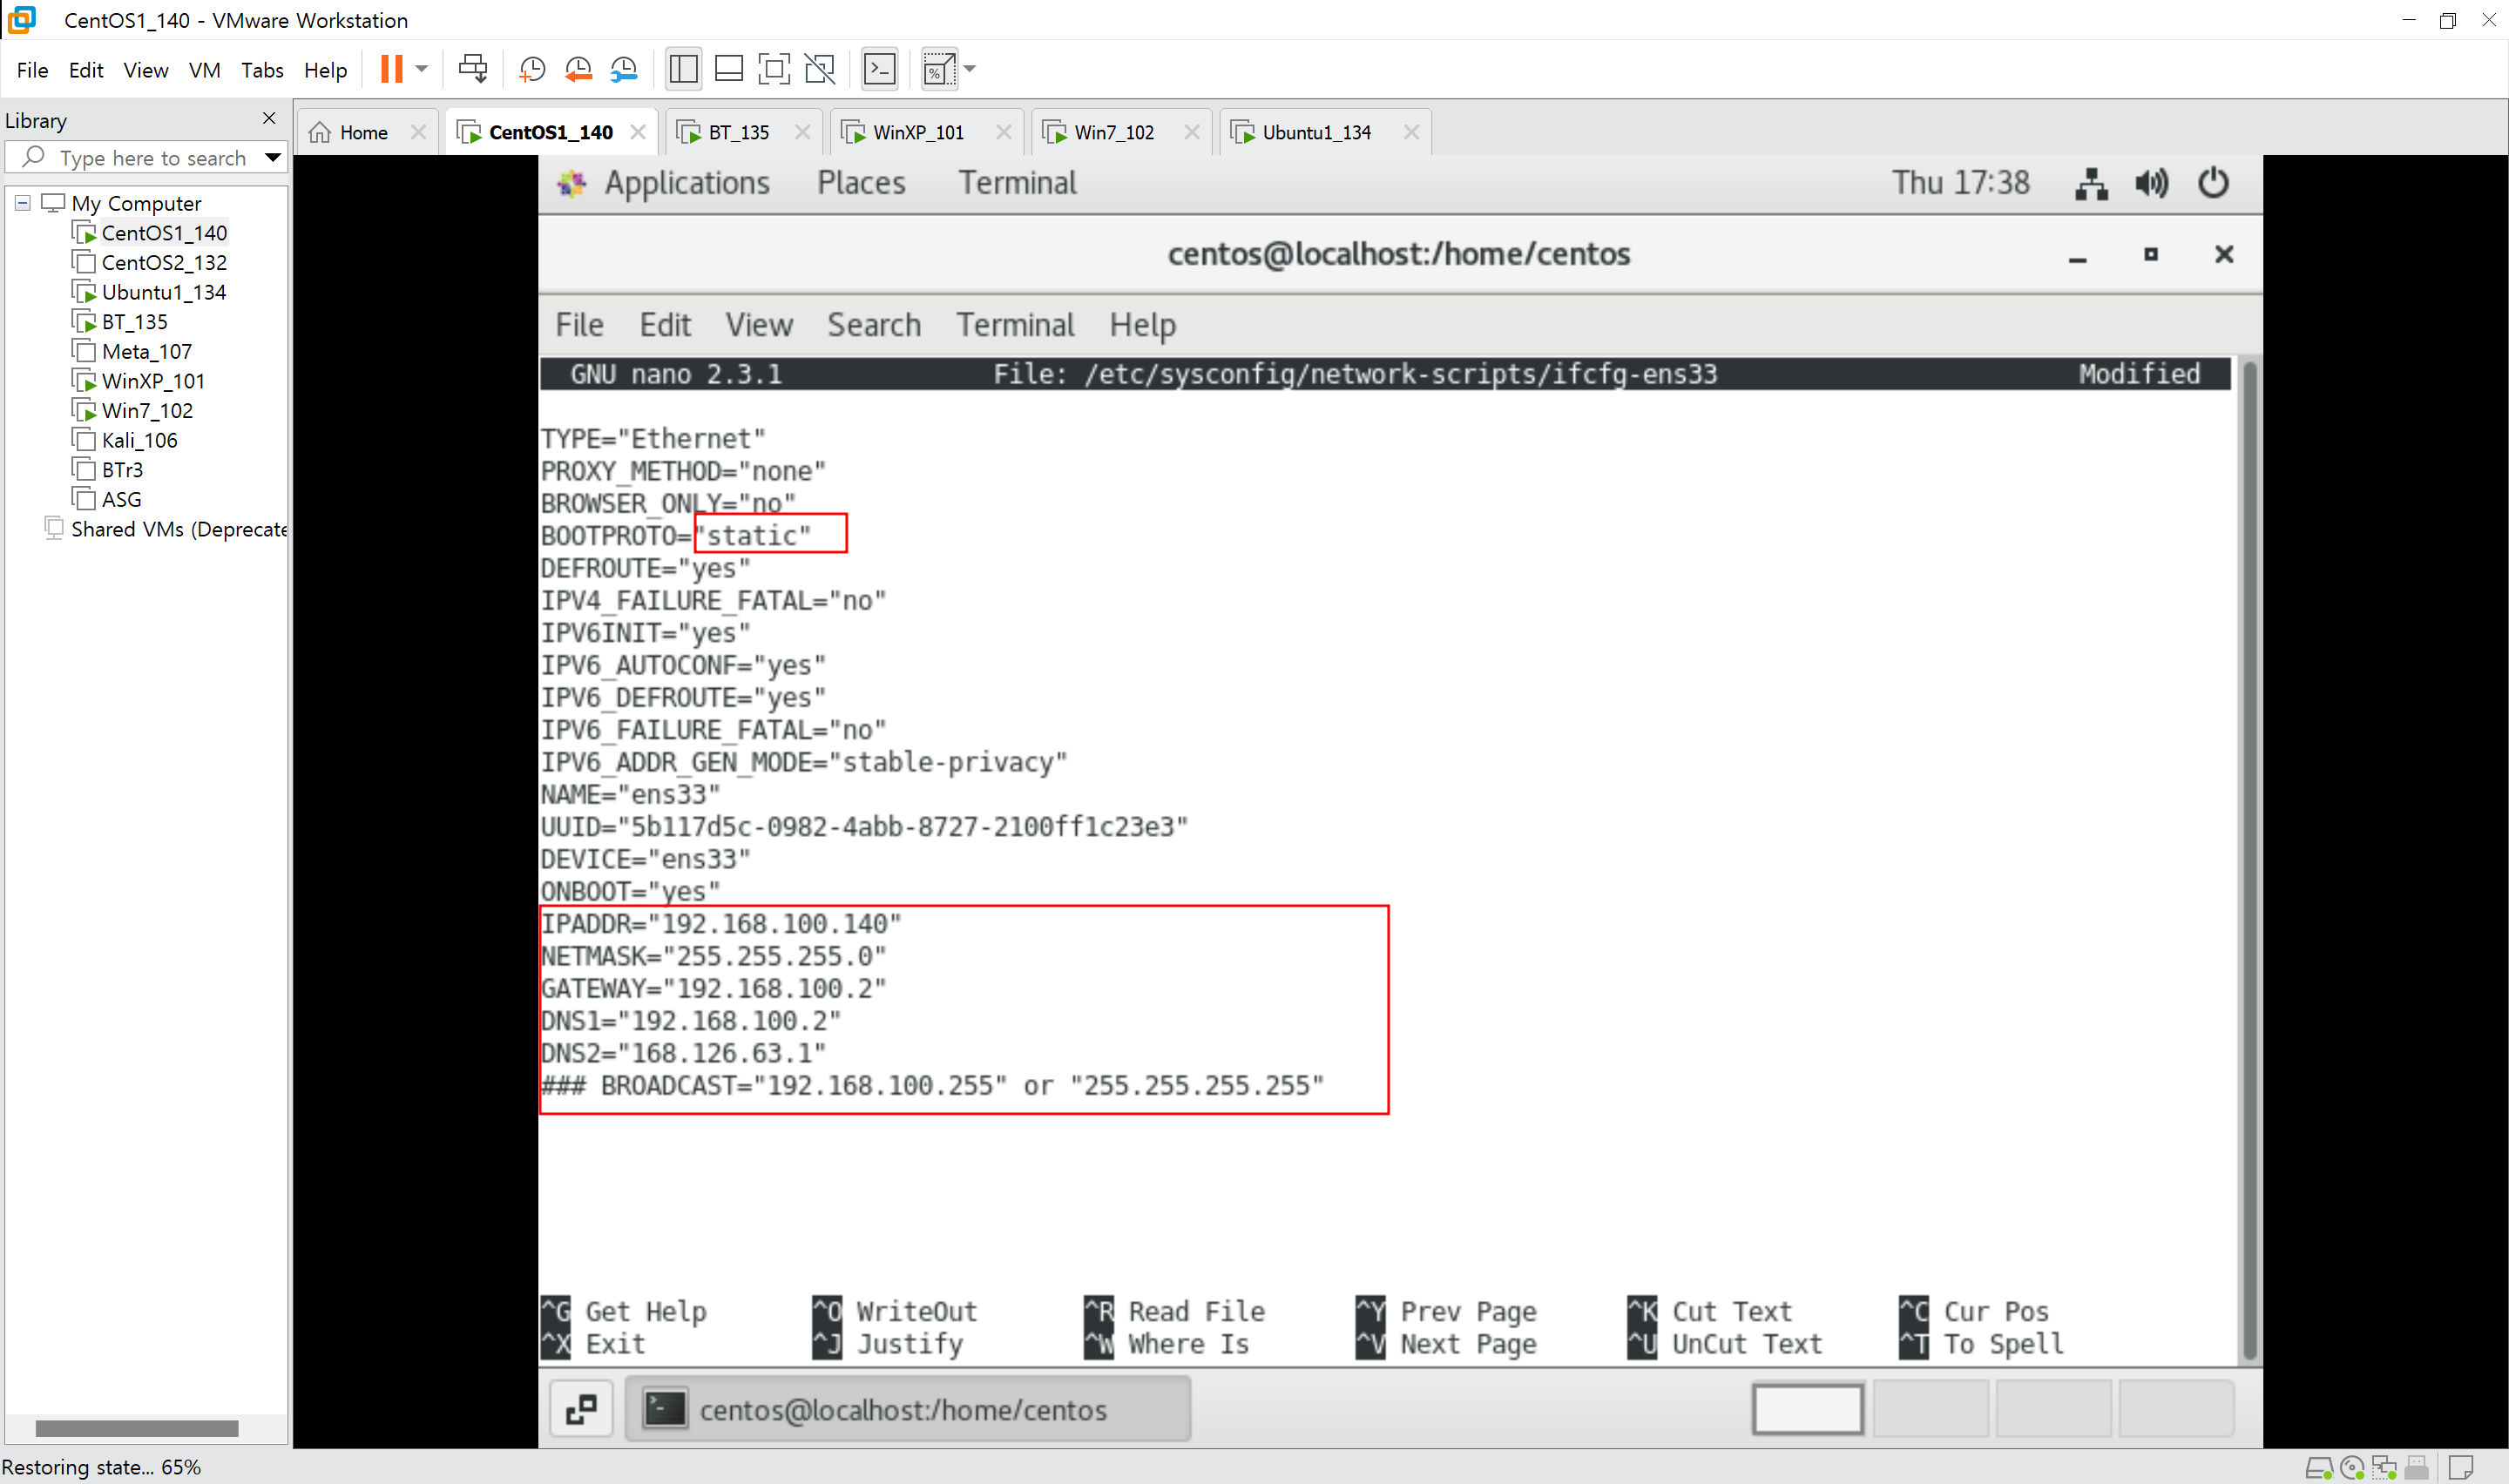Click the IPADDR="192.168.100.140" line
This screenshot has height=1484, width=2509.
click(720, 923)
